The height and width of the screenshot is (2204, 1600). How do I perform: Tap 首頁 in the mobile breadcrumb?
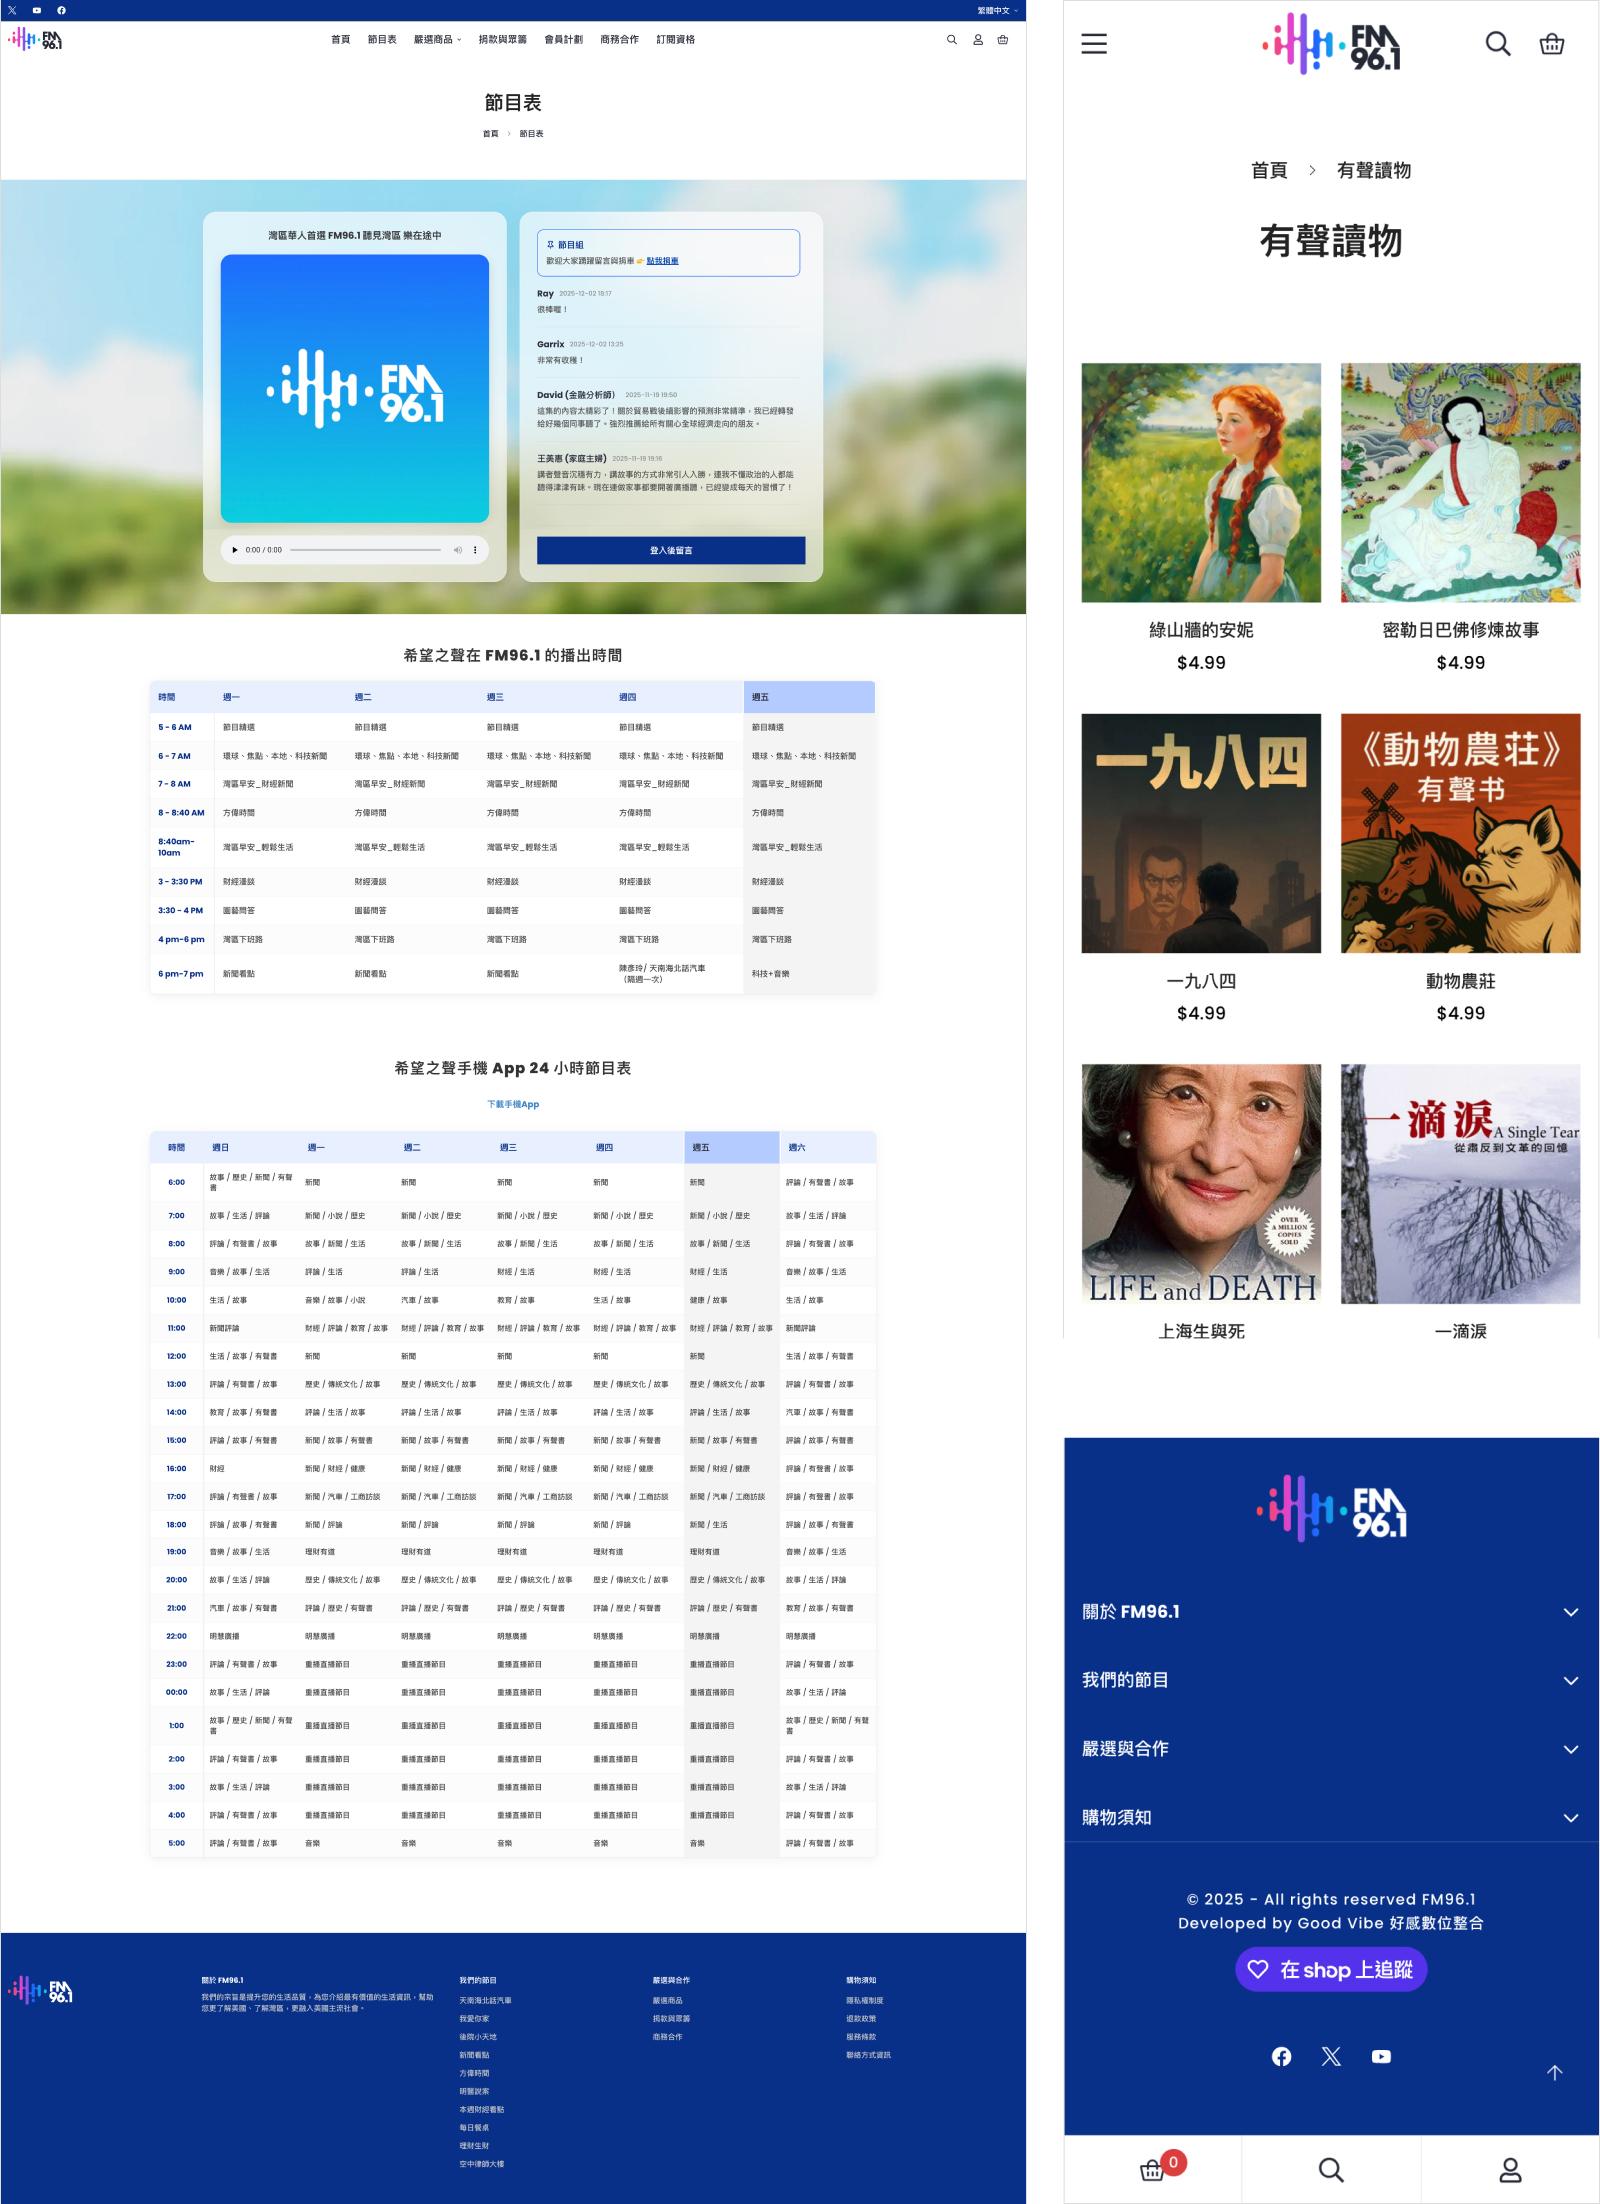point(1269,171)
